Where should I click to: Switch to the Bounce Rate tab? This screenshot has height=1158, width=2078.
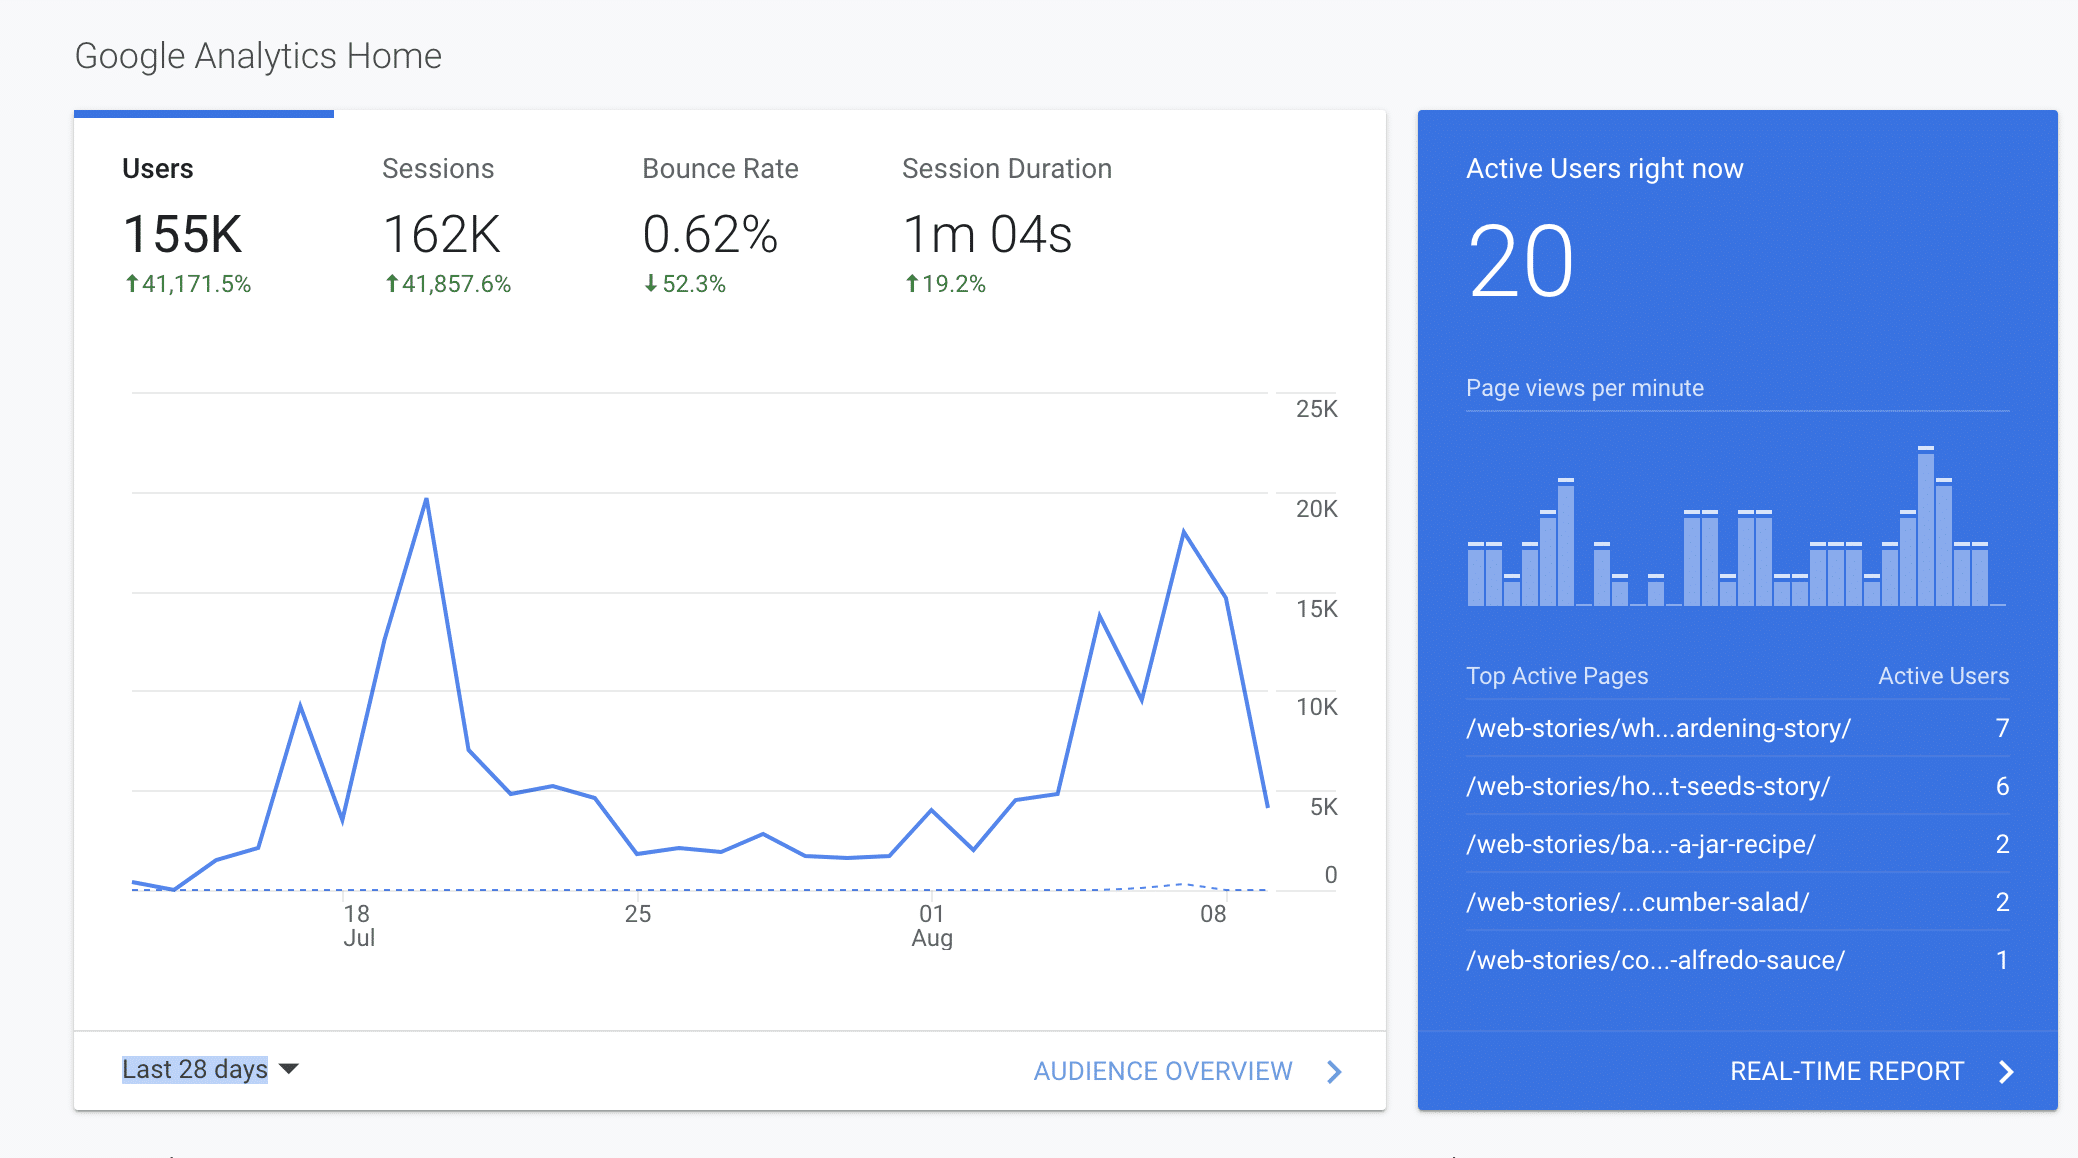(720, 169)
